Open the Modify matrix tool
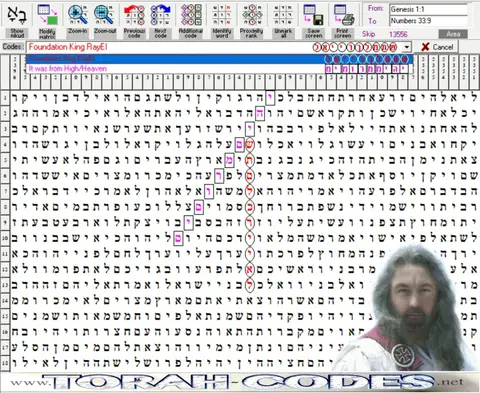The image size is (480, 393). tap(47, 20)
